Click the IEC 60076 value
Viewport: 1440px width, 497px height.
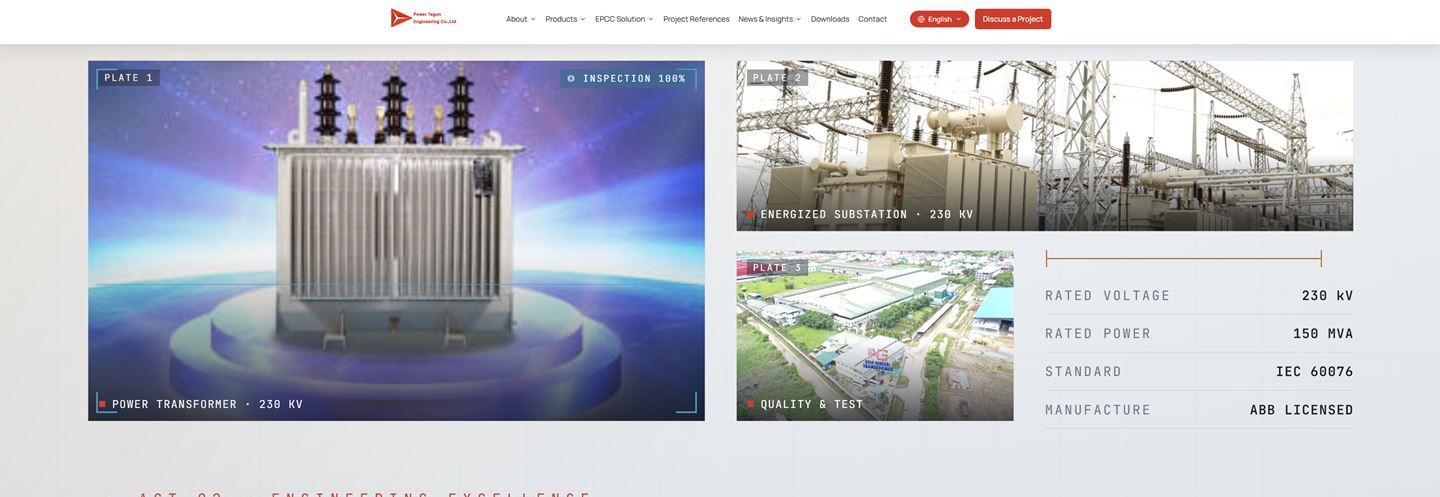pyautogui.click(x=1315, y=371)
